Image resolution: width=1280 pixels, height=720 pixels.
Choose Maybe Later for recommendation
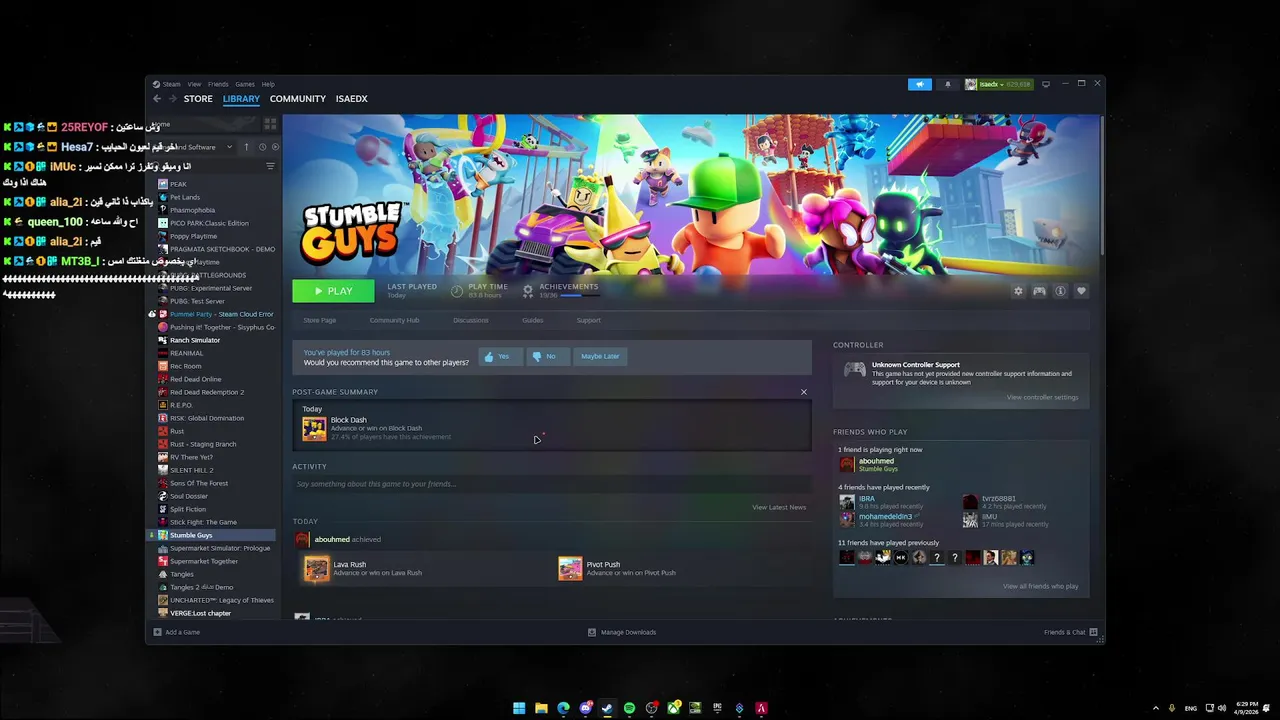pyautogui.click(x=600, y=356)
